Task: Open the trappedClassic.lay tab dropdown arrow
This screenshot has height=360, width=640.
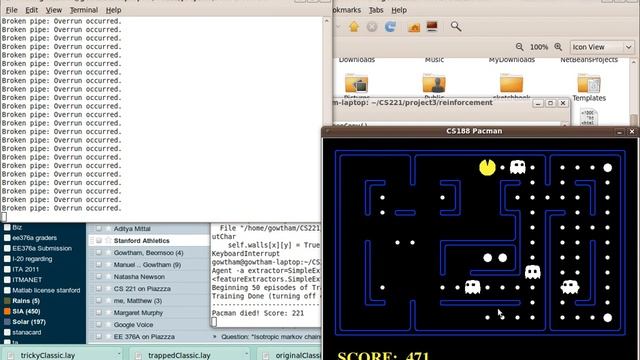Action: (246, 354)
